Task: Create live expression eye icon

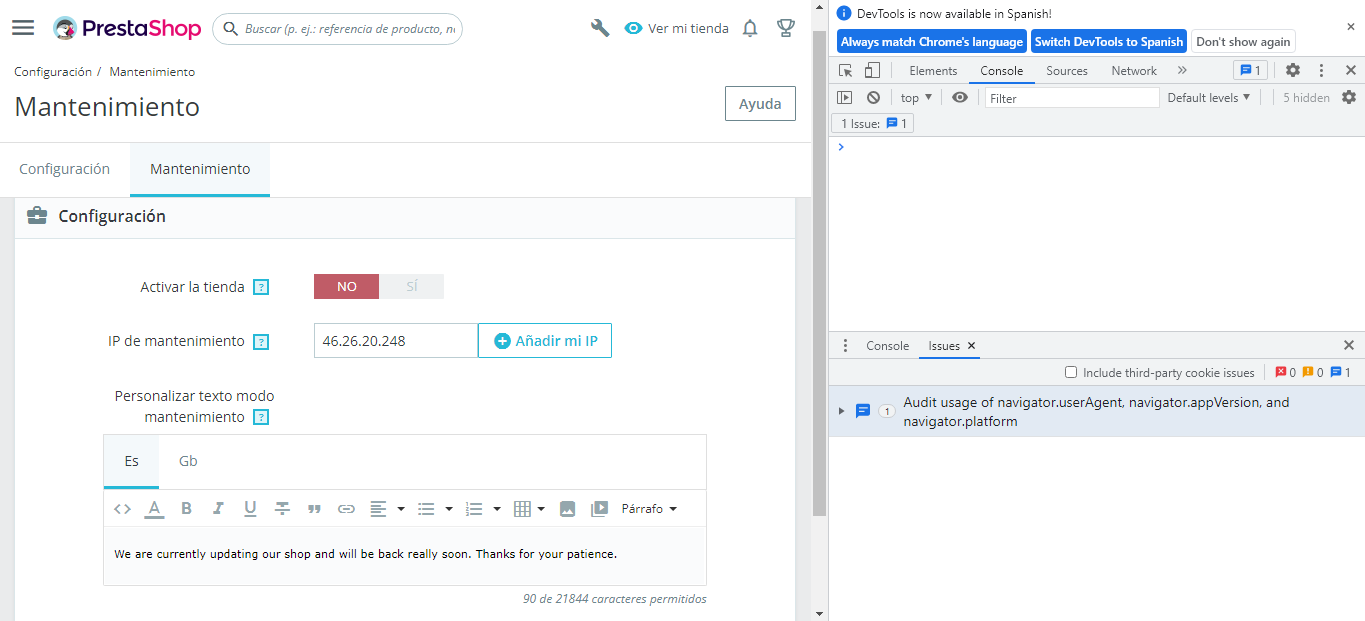Action: [x=960, y=98]
